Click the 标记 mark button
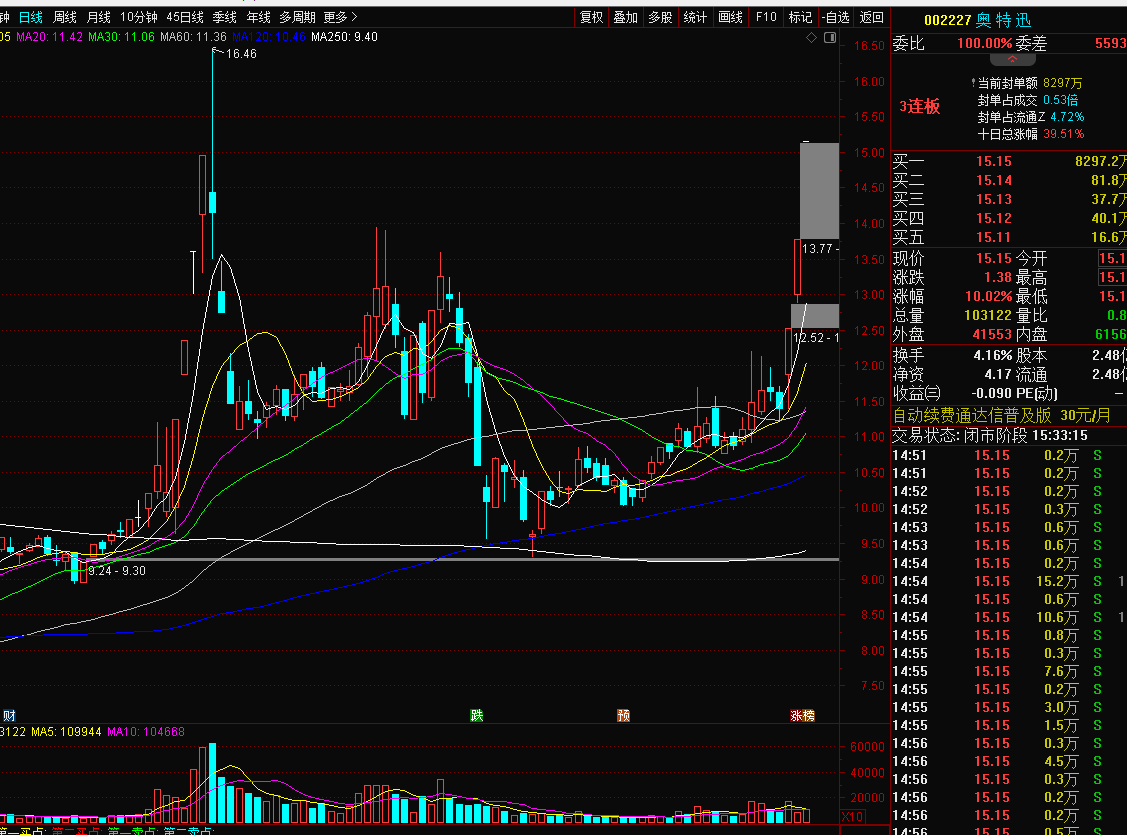 [800, 17]
